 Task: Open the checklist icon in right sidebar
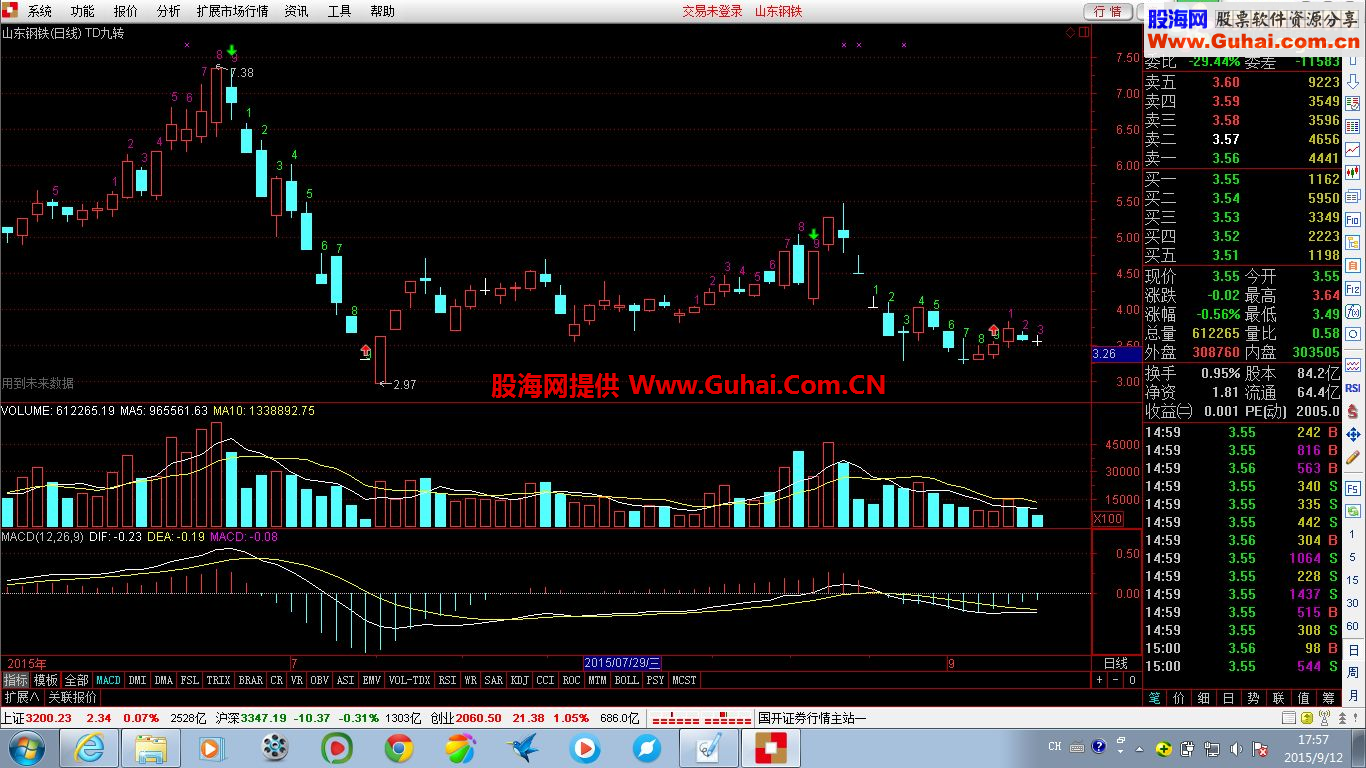coord(1352,103)
